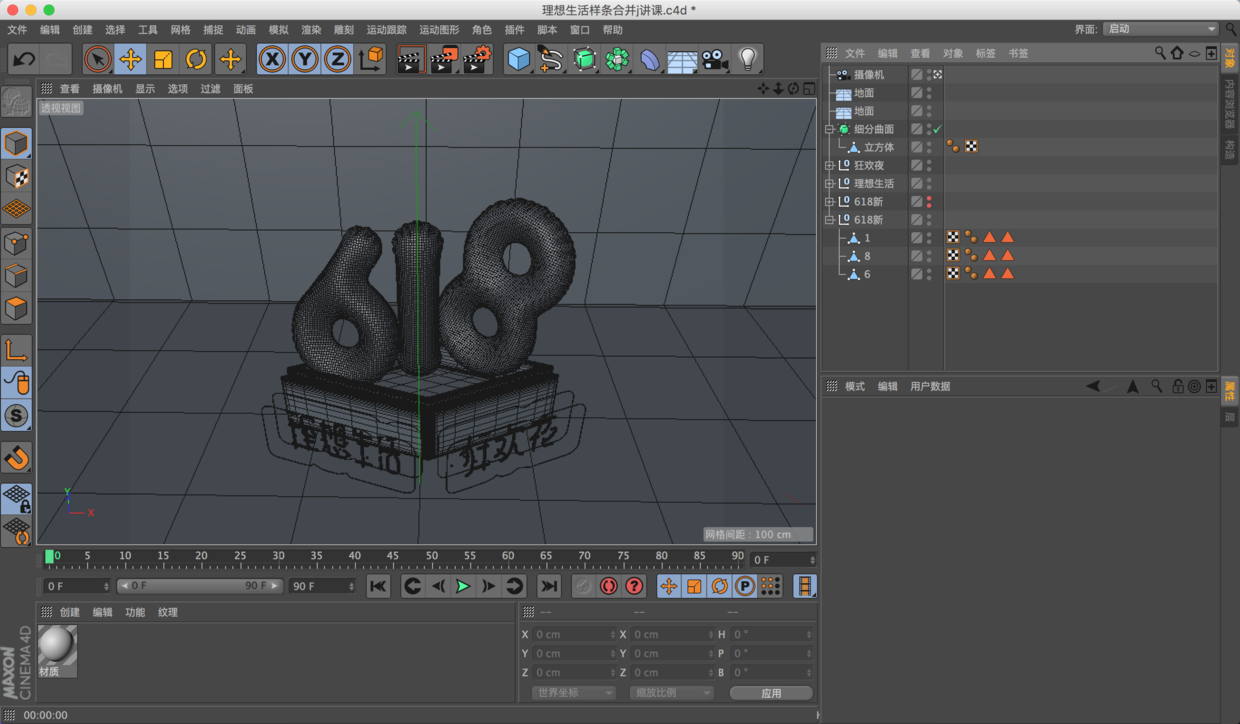The height and width of the screenshot is (724, 1240).
Task: Toggle red visibility dot of 618新
Action: click(929, 201)
